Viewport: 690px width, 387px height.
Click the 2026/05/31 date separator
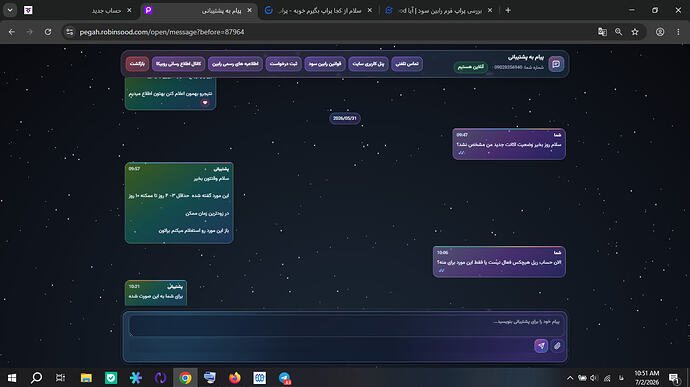(345, 118)
